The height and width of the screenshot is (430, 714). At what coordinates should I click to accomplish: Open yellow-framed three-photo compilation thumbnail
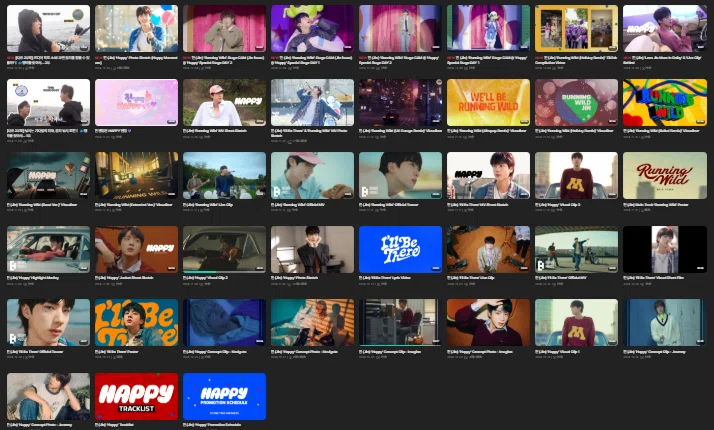point(576,28)
